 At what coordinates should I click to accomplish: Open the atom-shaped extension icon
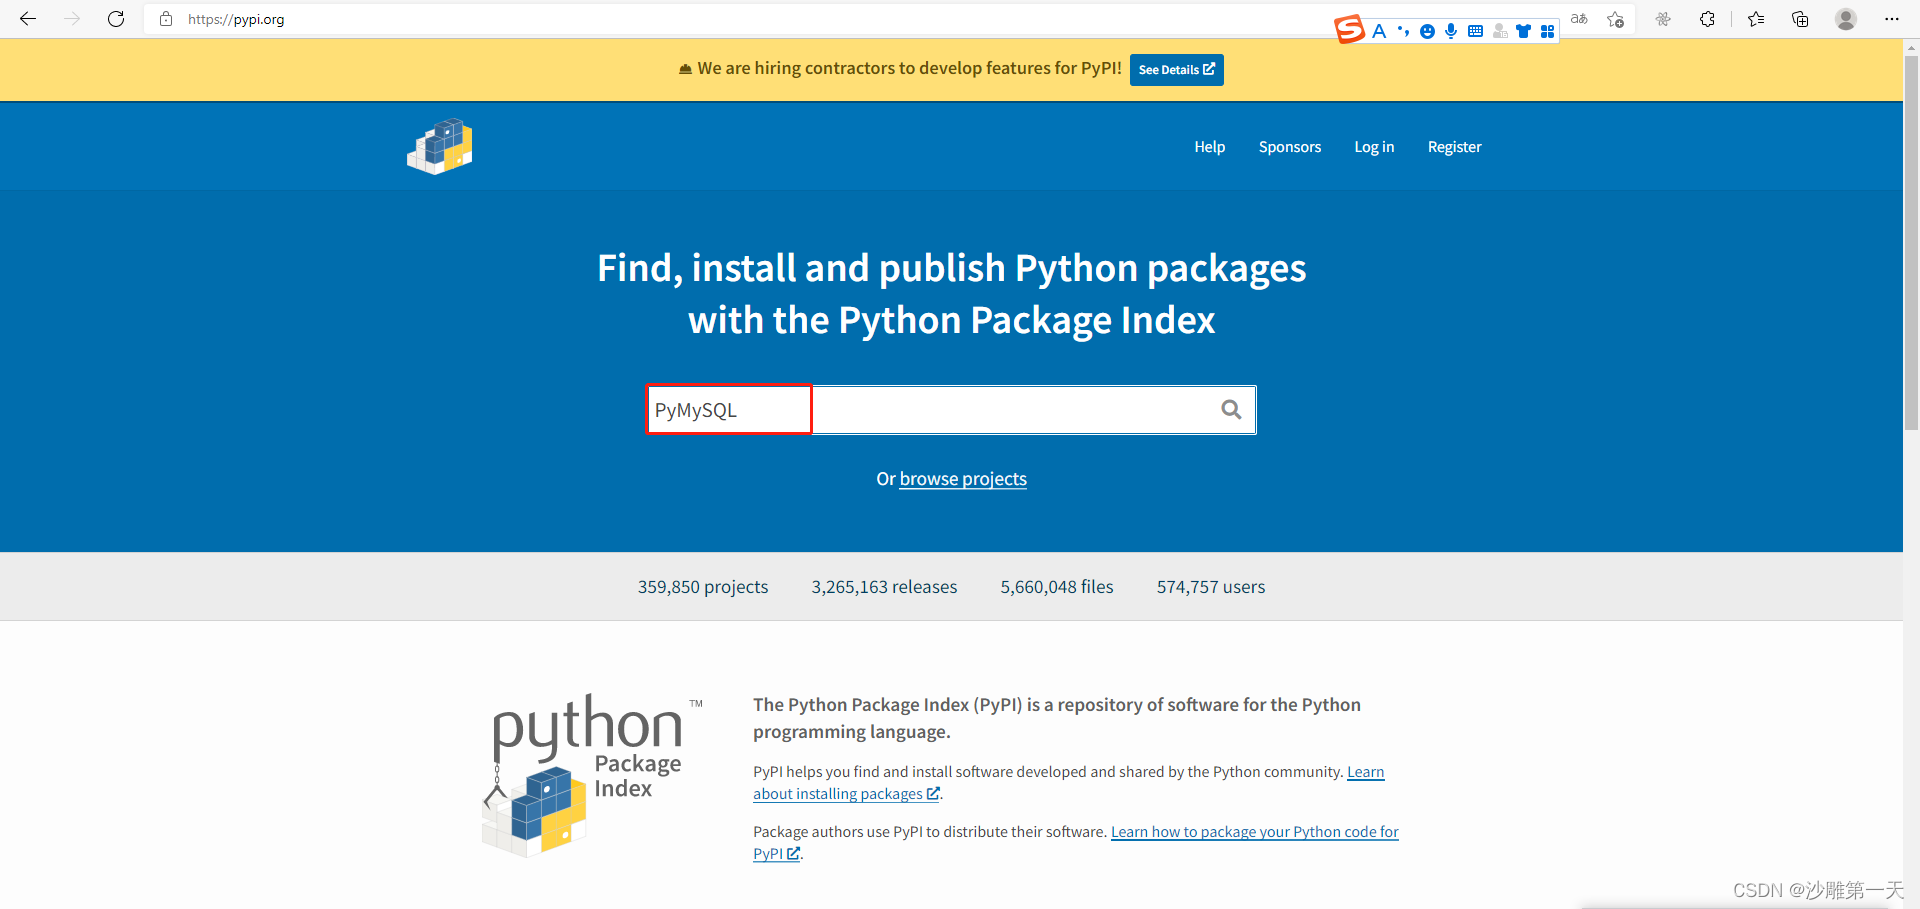pos(1663,19)
